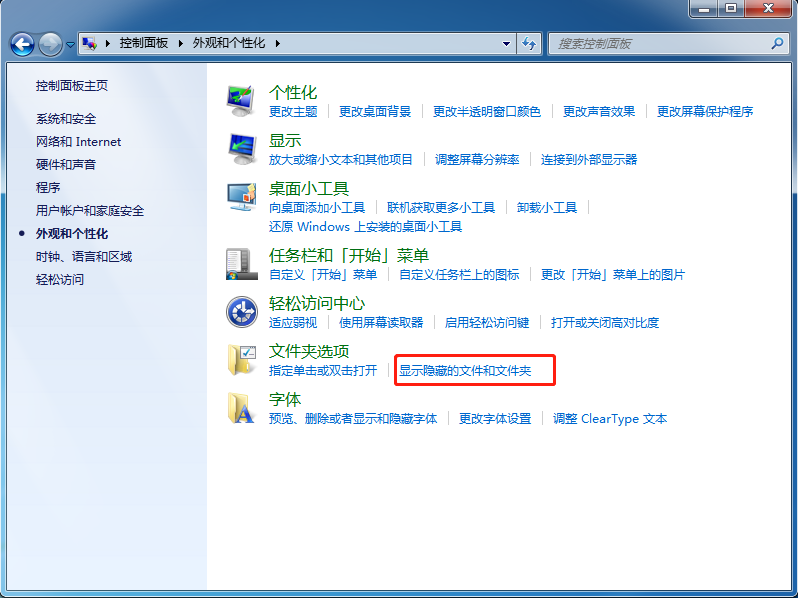Click the Back navigation arrow button

(22, 44)
